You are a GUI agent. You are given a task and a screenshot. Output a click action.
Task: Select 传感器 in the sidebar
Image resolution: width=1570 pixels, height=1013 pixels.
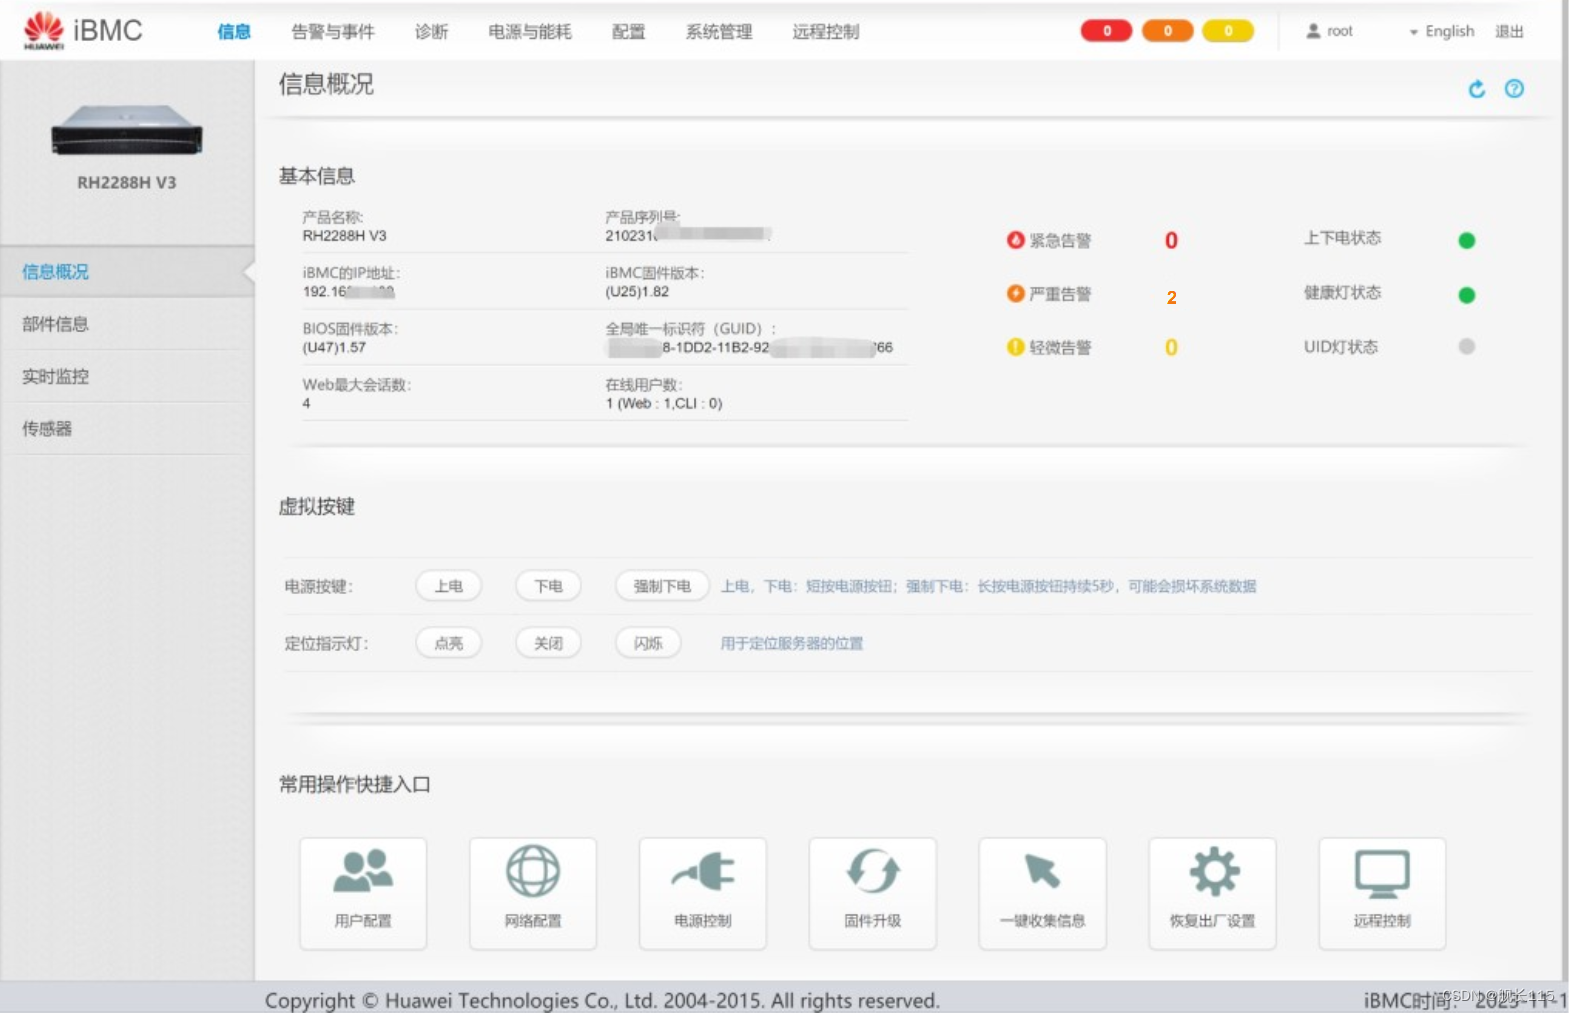click(127, 429)
